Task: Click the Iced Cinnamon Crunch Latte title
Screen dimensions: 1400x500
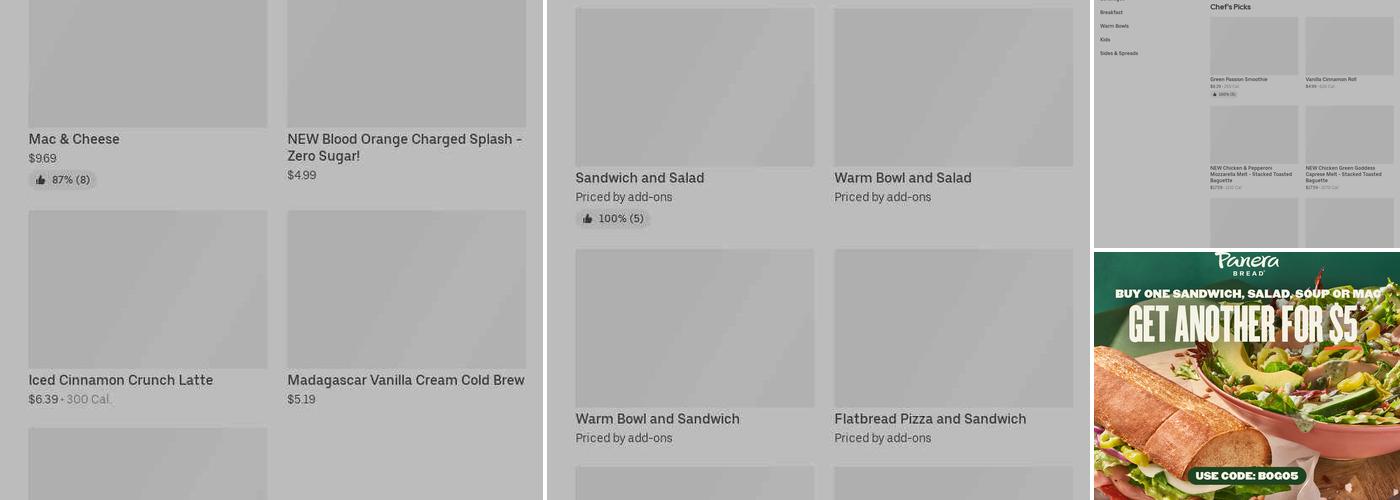Action: [x=121, y=380]
